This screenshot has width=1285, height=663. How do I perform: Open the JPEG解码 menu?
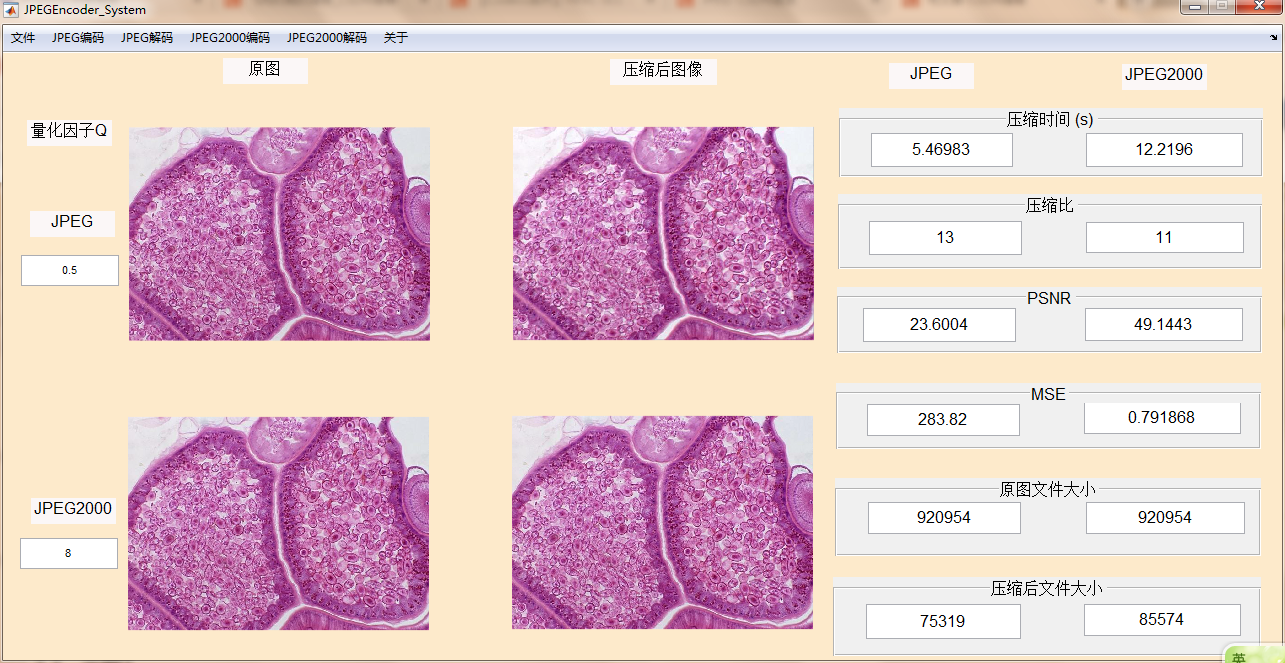[147, 38]
